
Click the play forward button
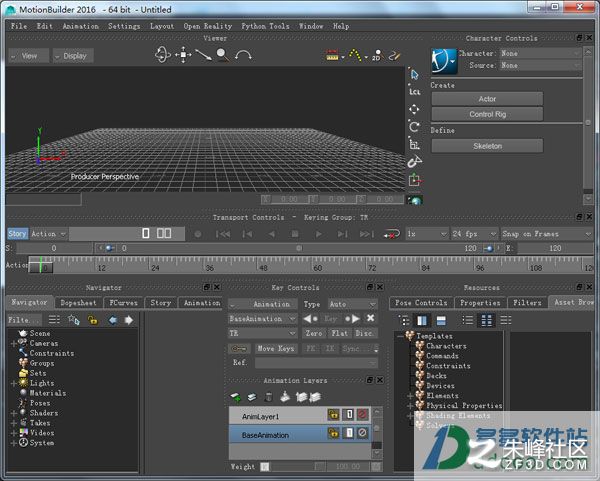[x=318, y=234]
